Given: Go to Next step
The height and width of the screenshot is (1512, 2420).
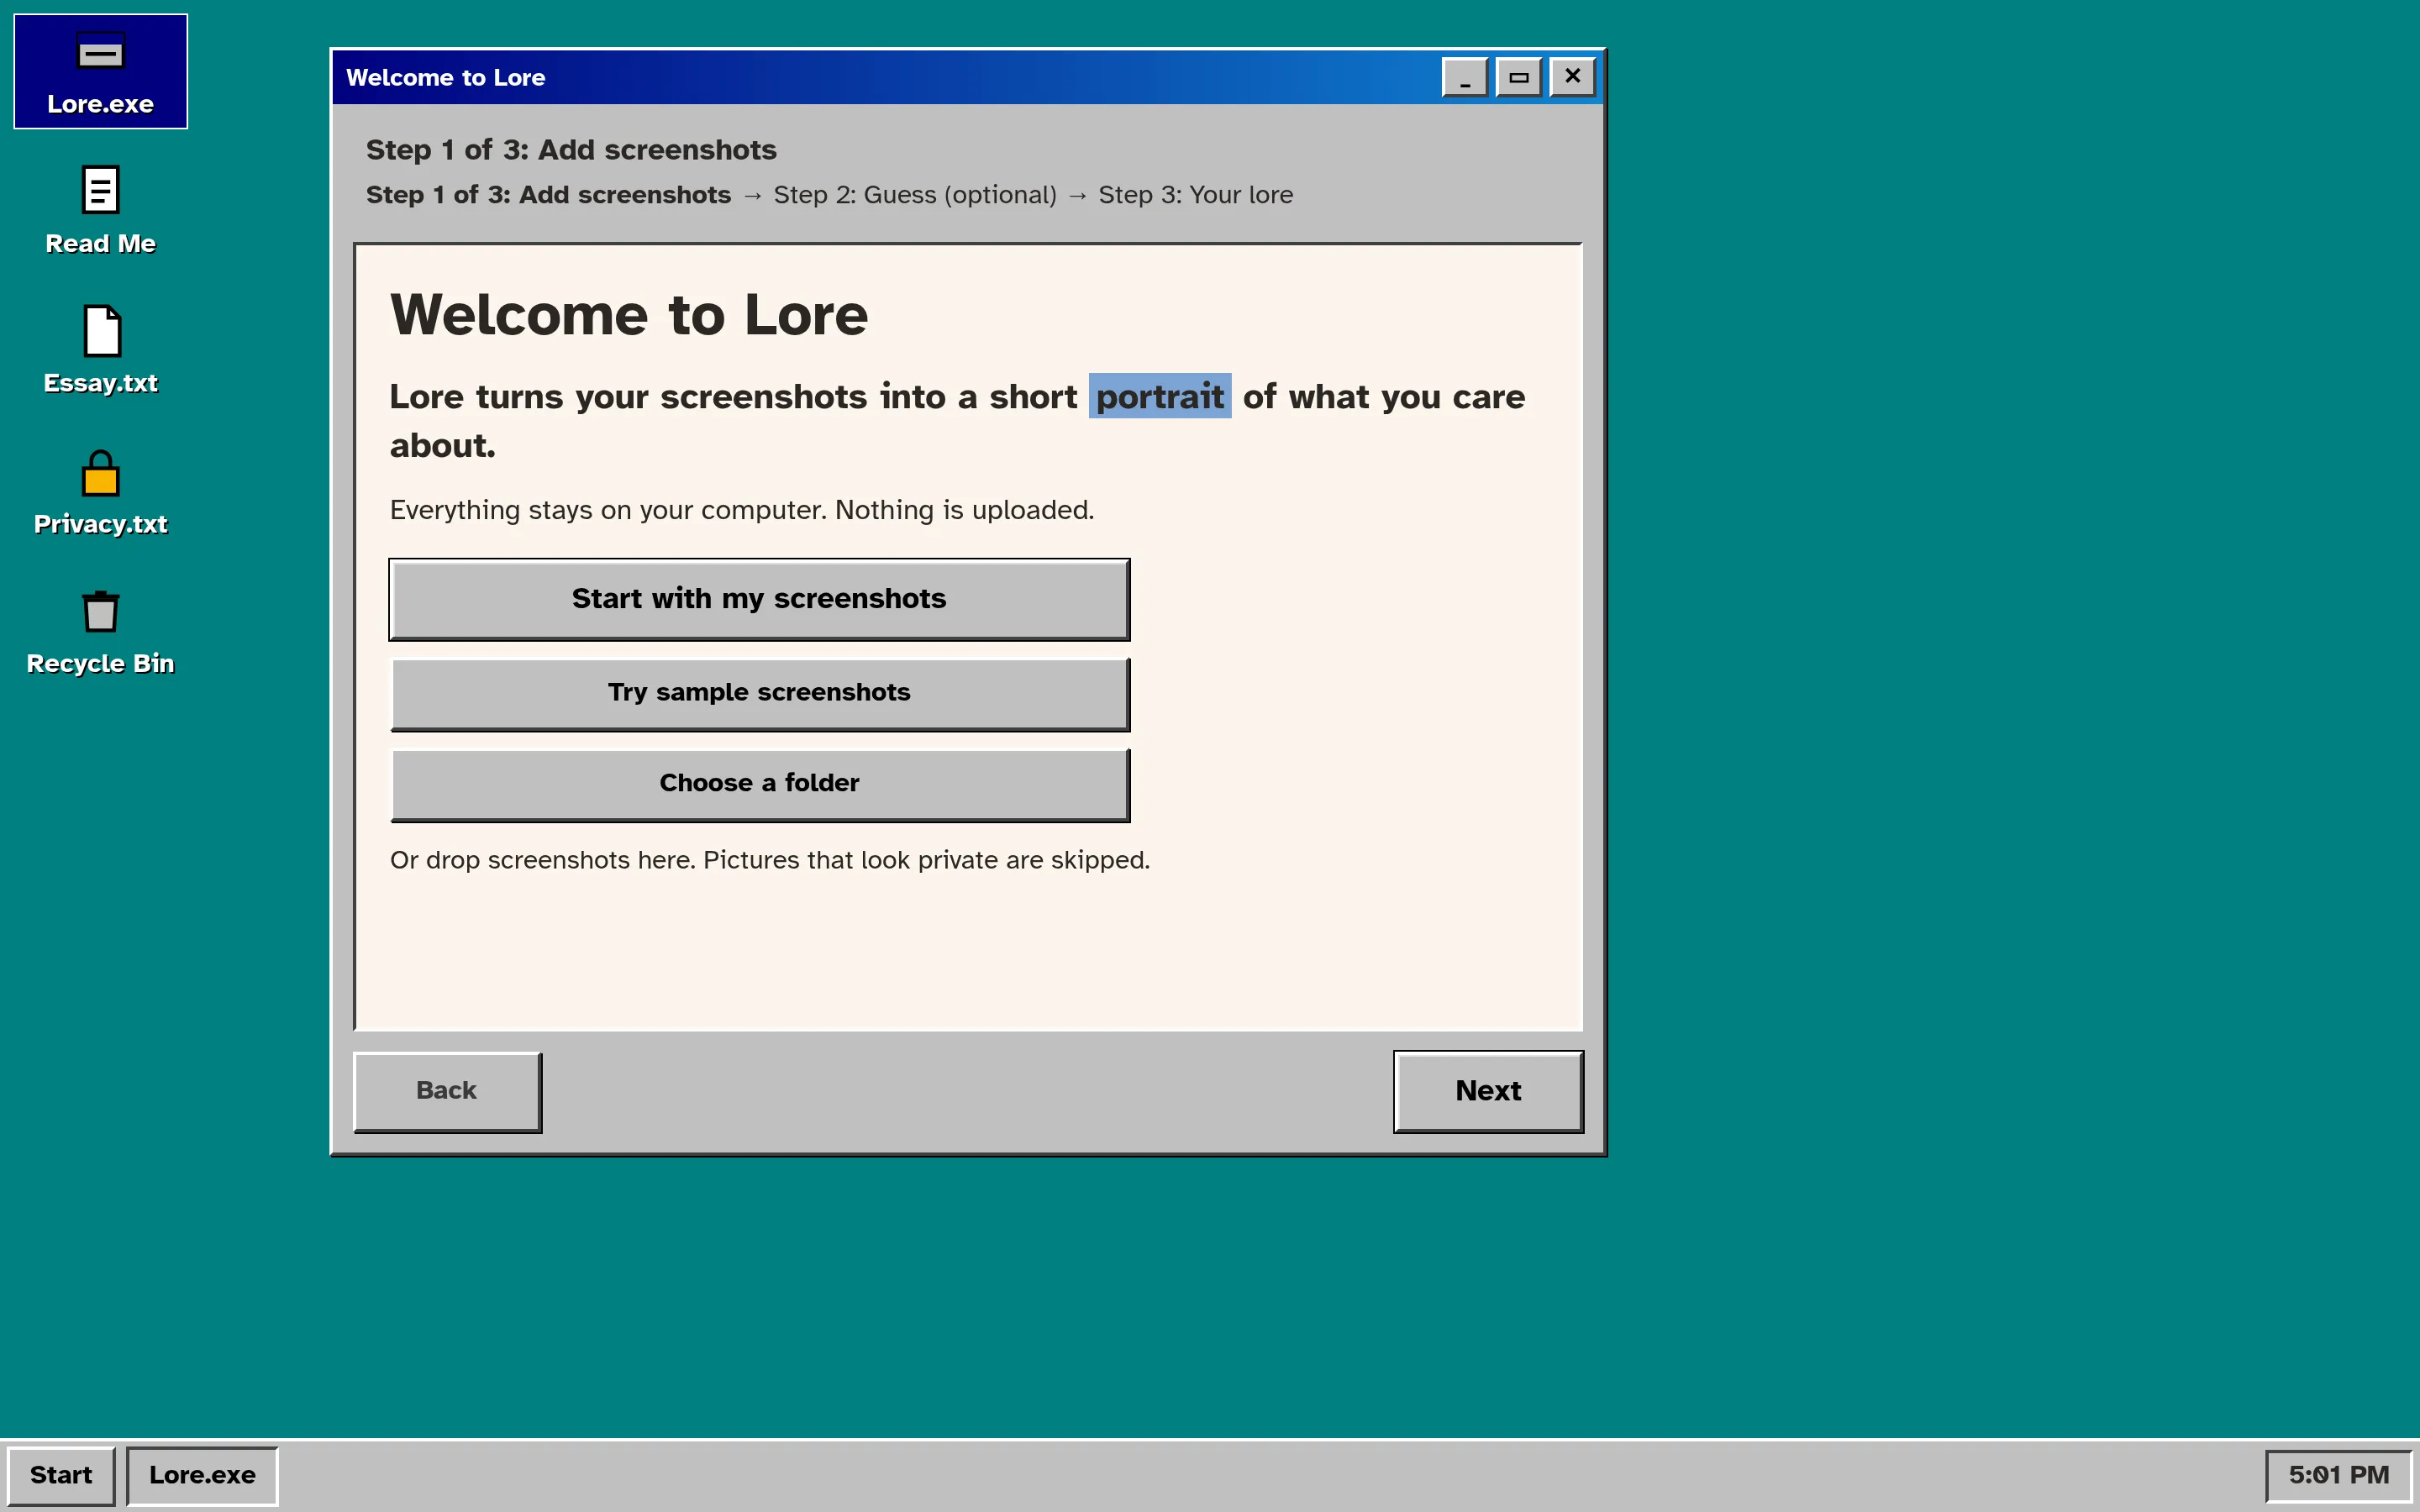Looking at the screenshot, I should pos(1488,1091).
